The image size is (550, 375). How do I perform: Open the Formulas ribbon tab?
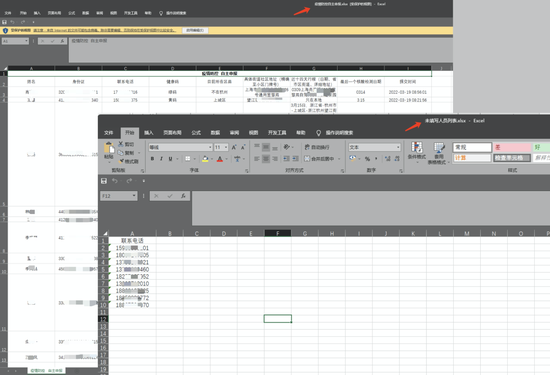196,133
